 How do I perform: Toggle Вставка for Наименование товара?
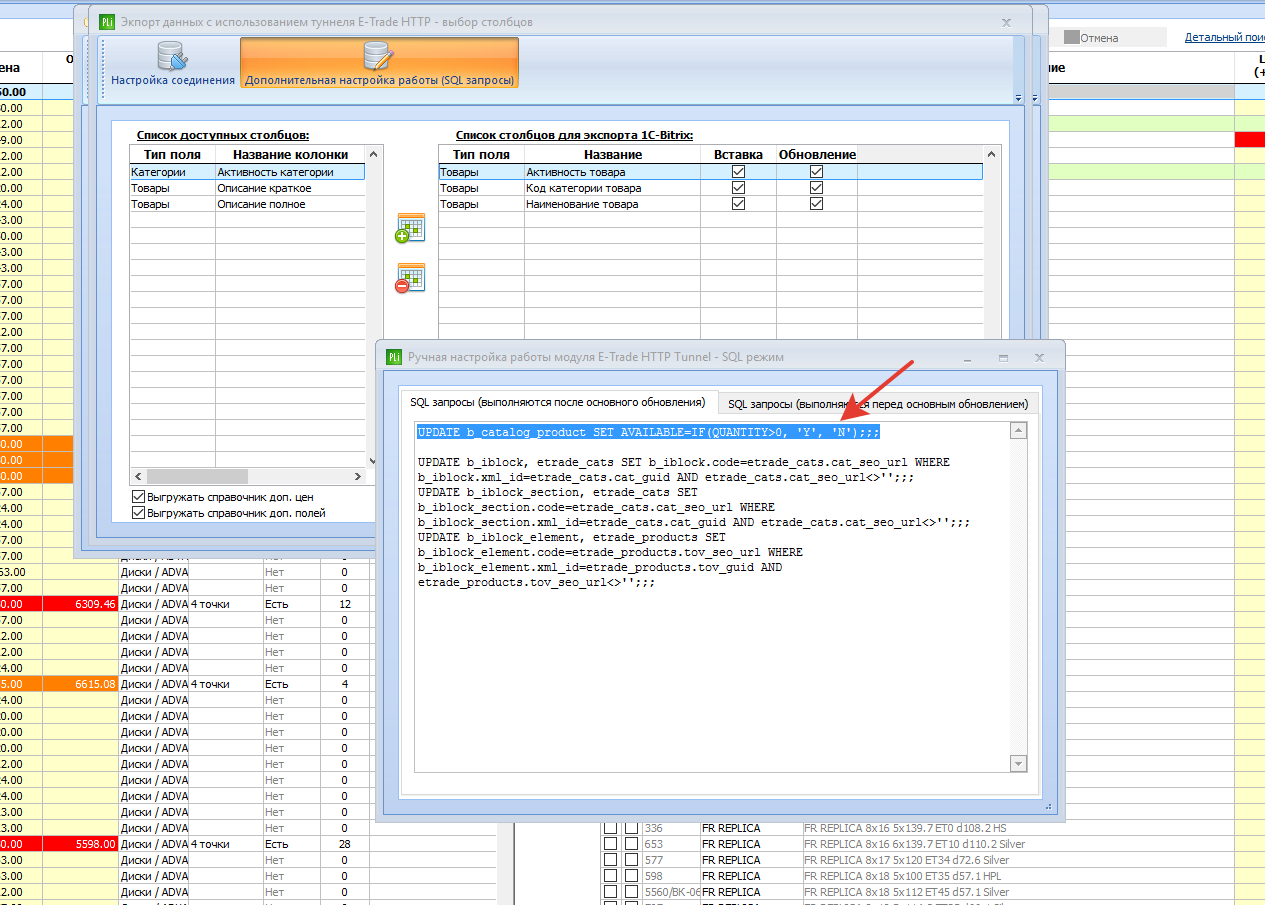739,204
